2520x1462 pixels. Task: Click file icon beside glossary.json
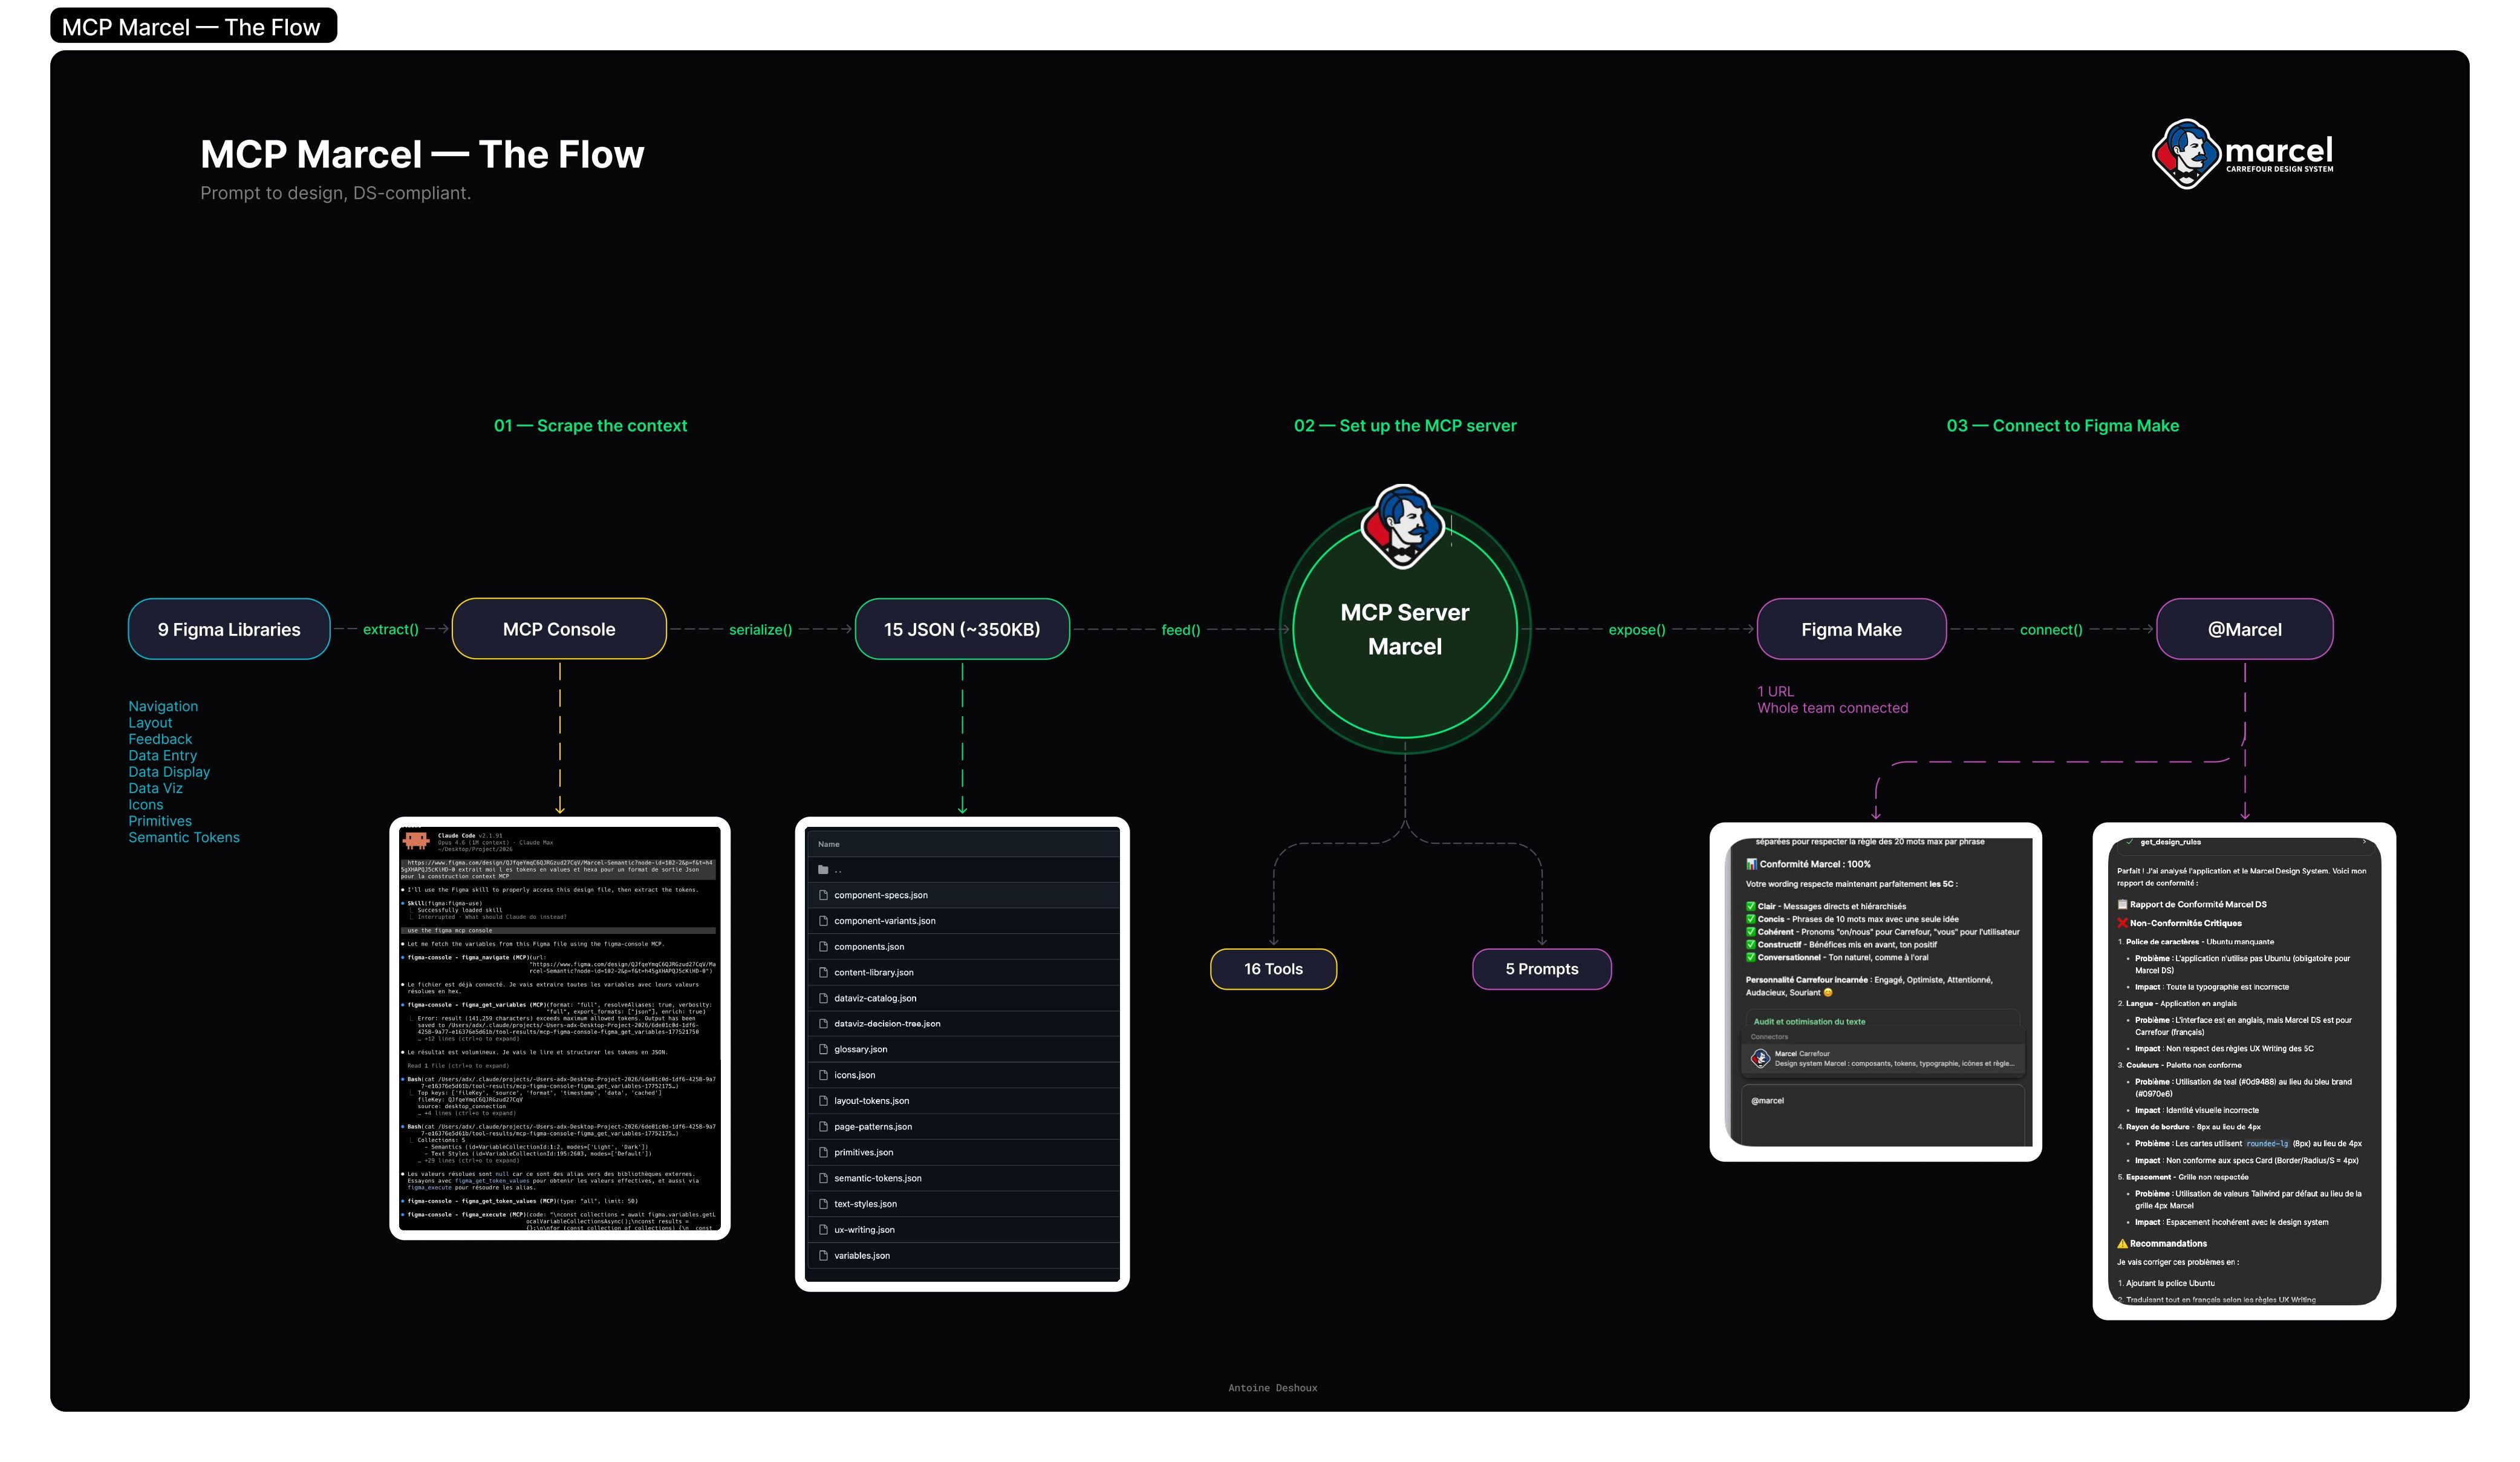point(823,1049)
